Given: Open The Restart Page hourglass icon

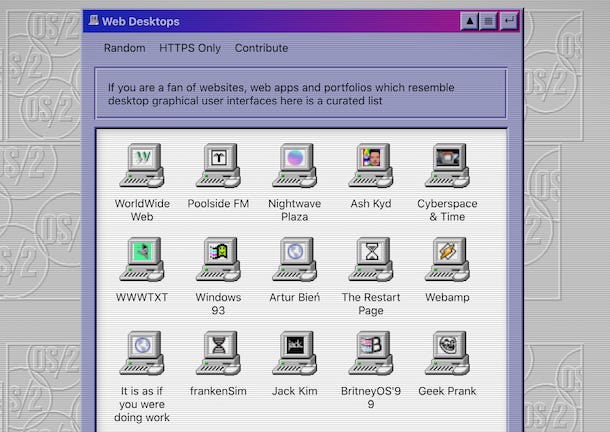Looking at the screenshot, I should click(x=371, y=259).
